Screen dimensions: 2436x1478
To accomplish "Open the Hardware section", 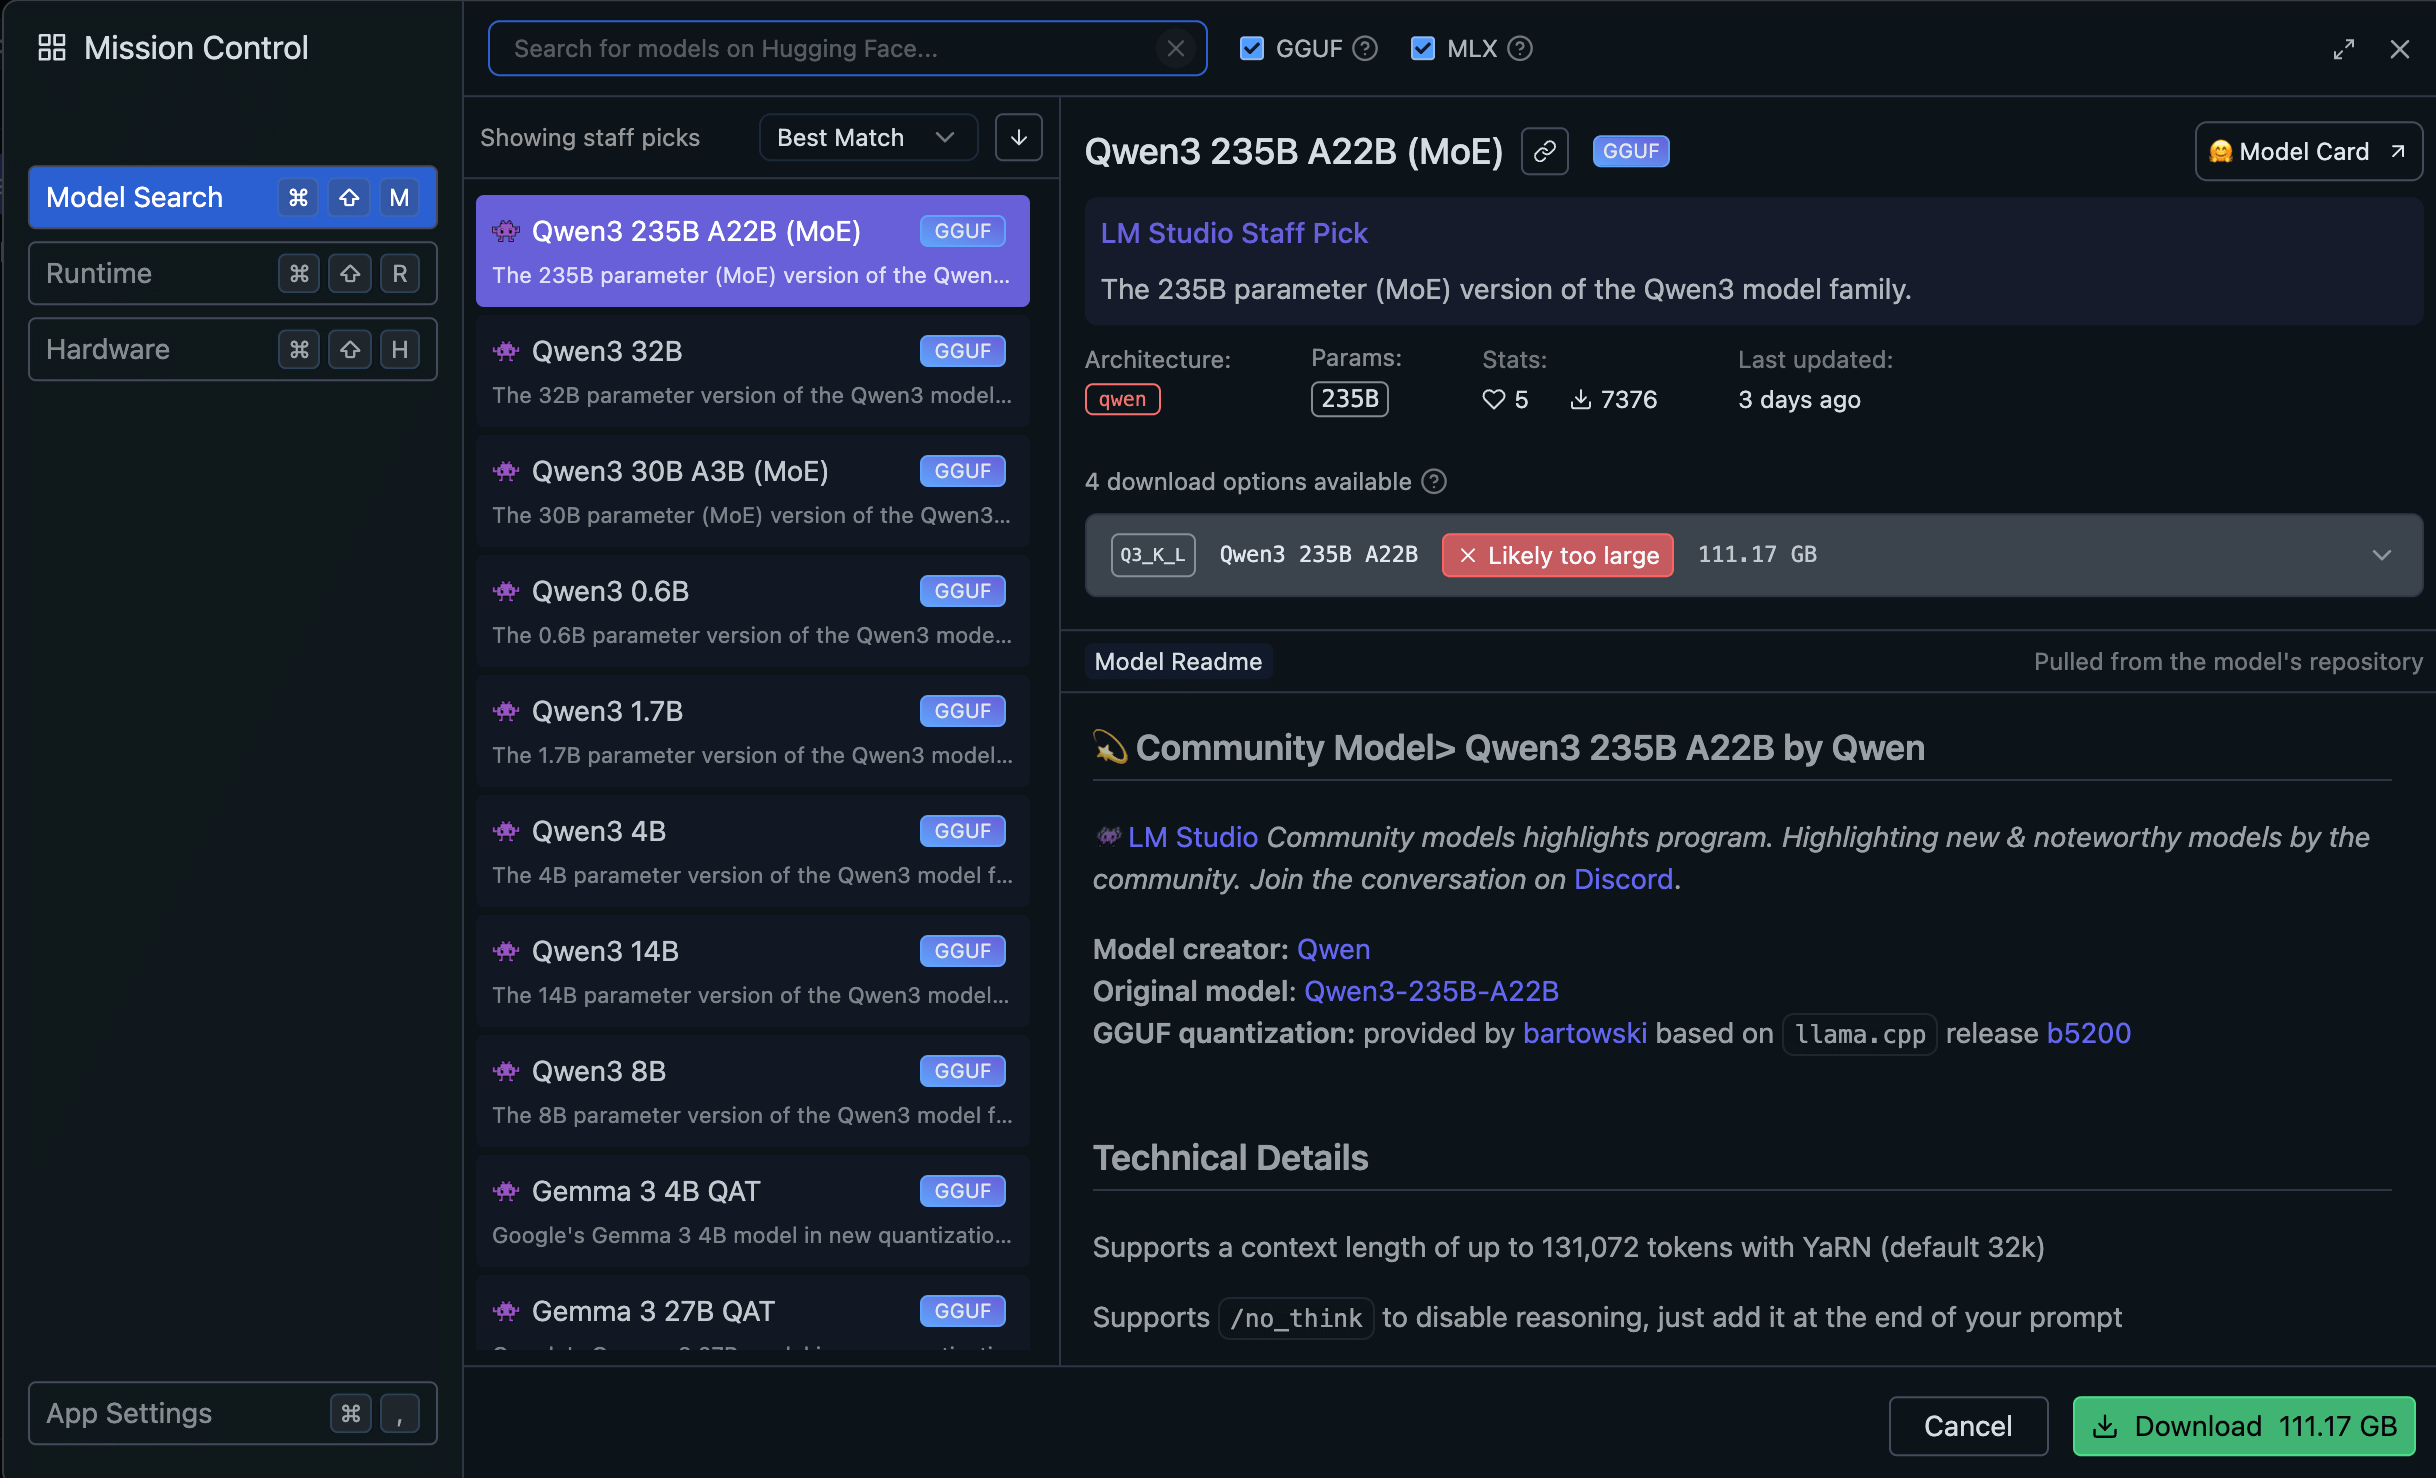I will point(232,349).
